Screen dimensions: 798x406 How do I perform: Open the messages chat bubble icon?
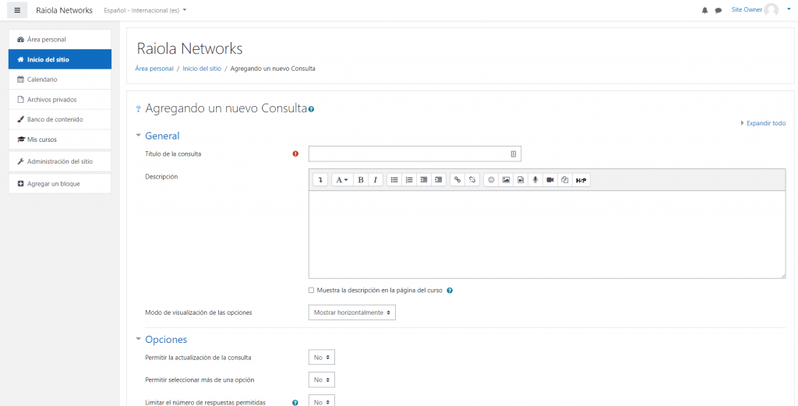tap(718, 10)
